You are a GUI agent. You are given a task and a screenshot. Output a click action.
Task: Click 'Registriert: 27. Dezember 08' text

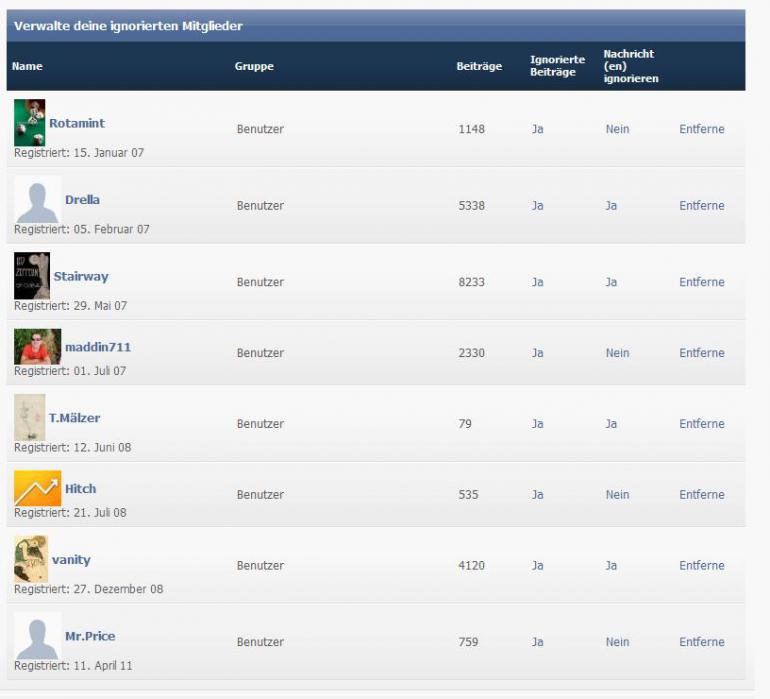point(88,589)
